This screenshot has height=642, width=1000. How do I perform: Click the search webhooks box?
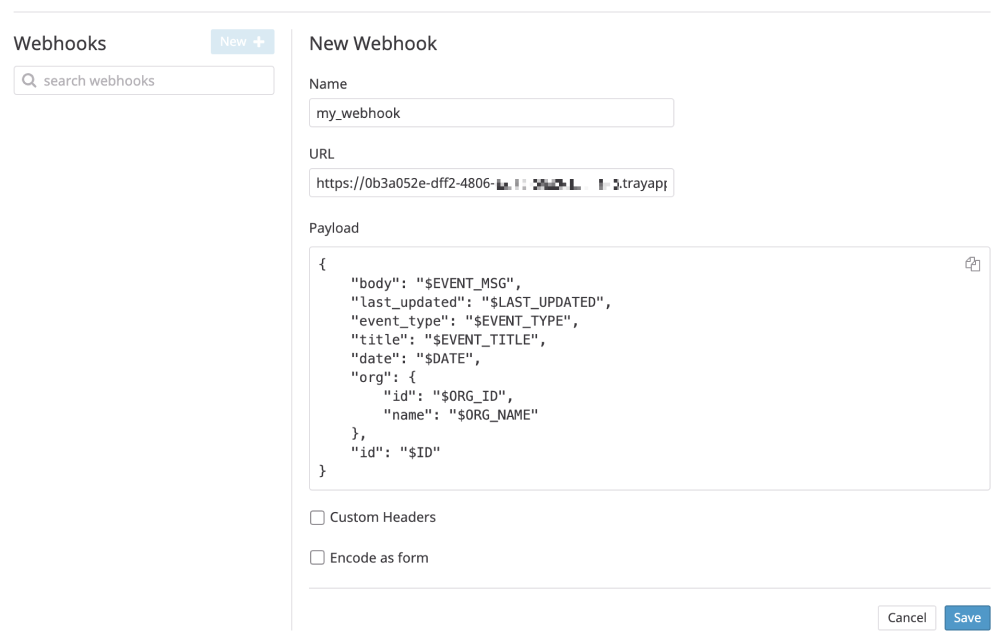(x=143, y=80)
